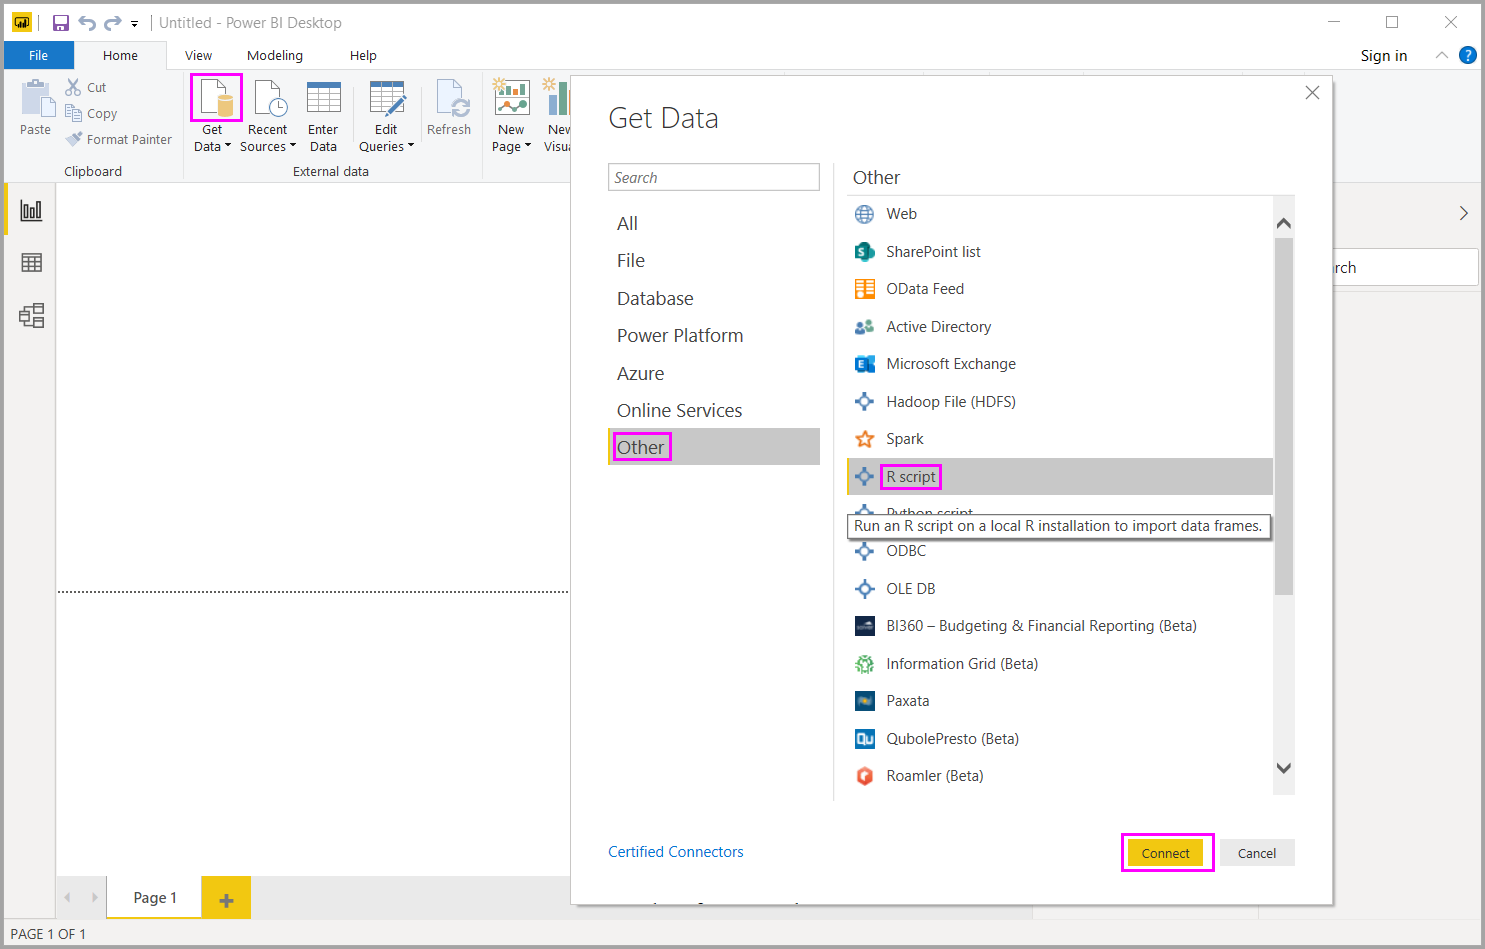Screen dimensions: 1485x949
Task: Choose the All category in Get Data
Action: tap(714, 223)
